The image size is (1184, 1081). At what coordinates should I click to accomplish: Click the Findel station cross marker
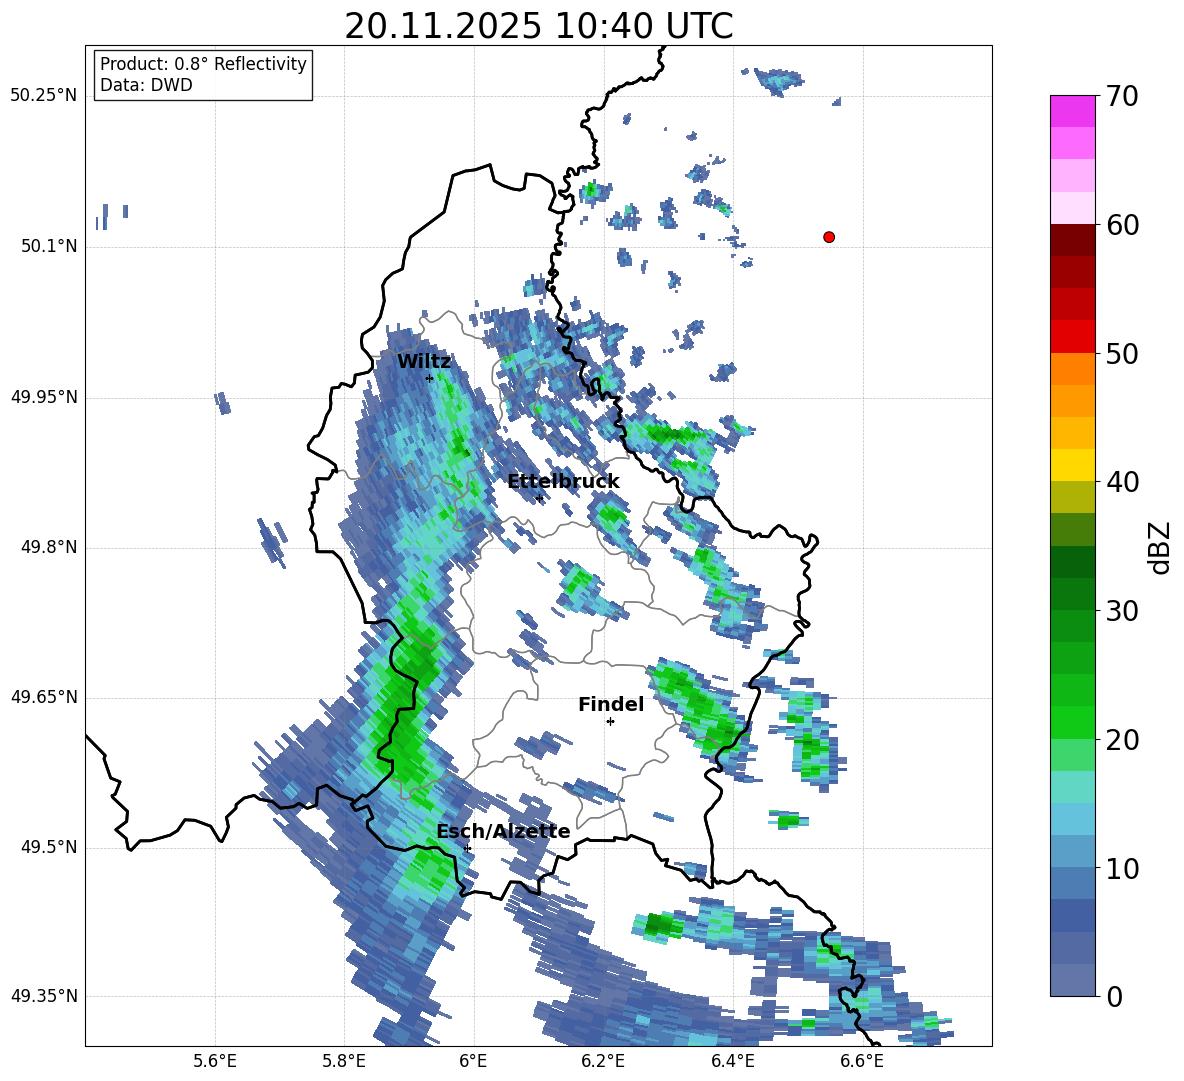[x=610, y=722]
